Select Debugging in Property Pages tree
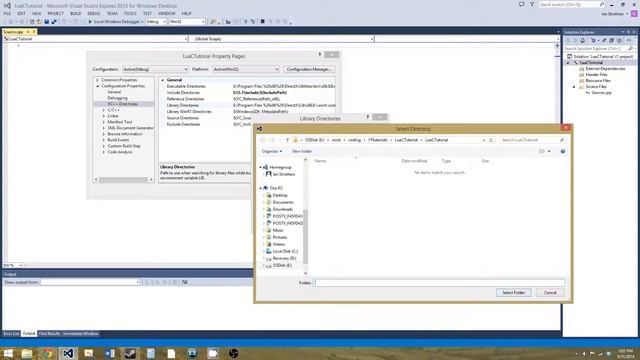 (118, 98)
